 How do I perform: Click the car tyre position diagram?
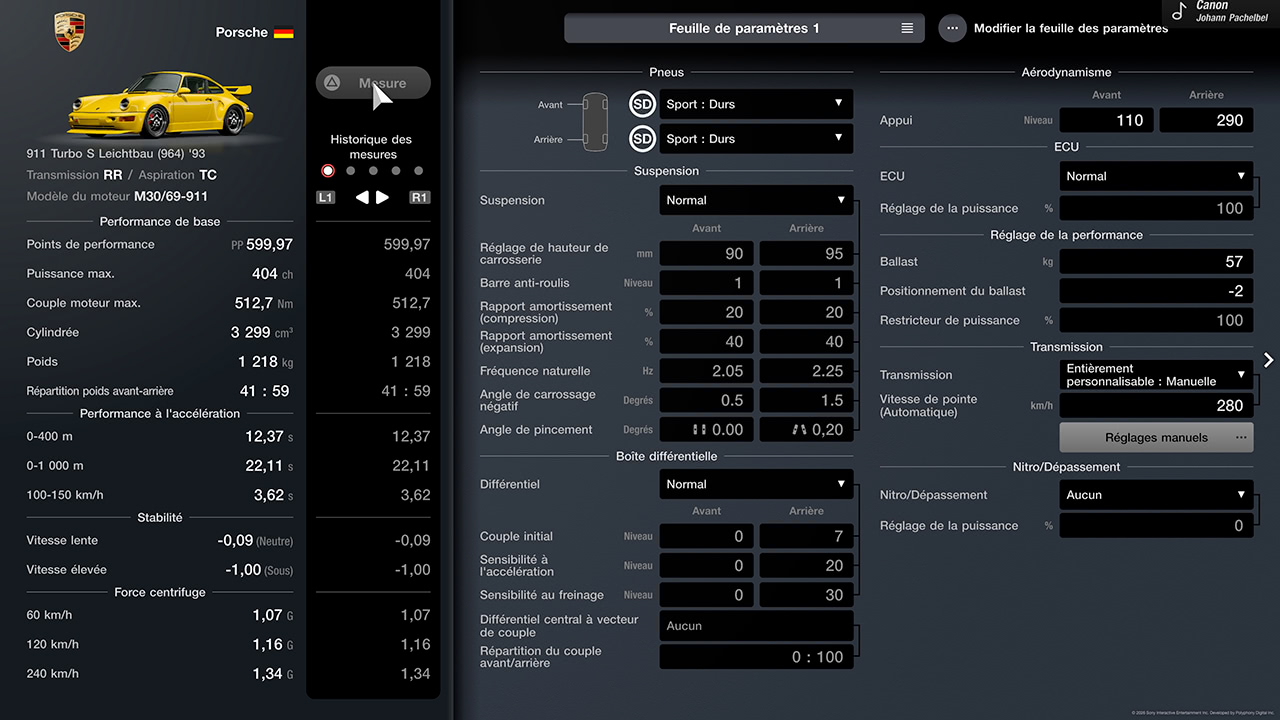tap(595, 121)
